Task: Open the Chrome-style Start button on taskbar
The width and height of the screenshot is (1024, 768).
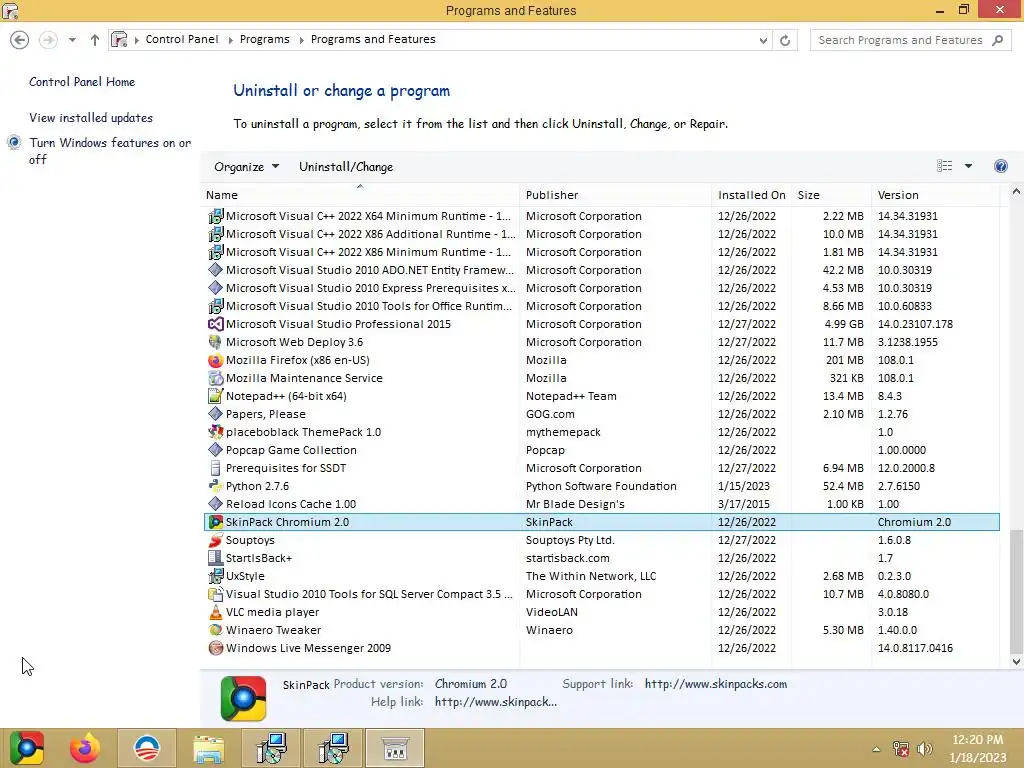Action: coord(27,748)
